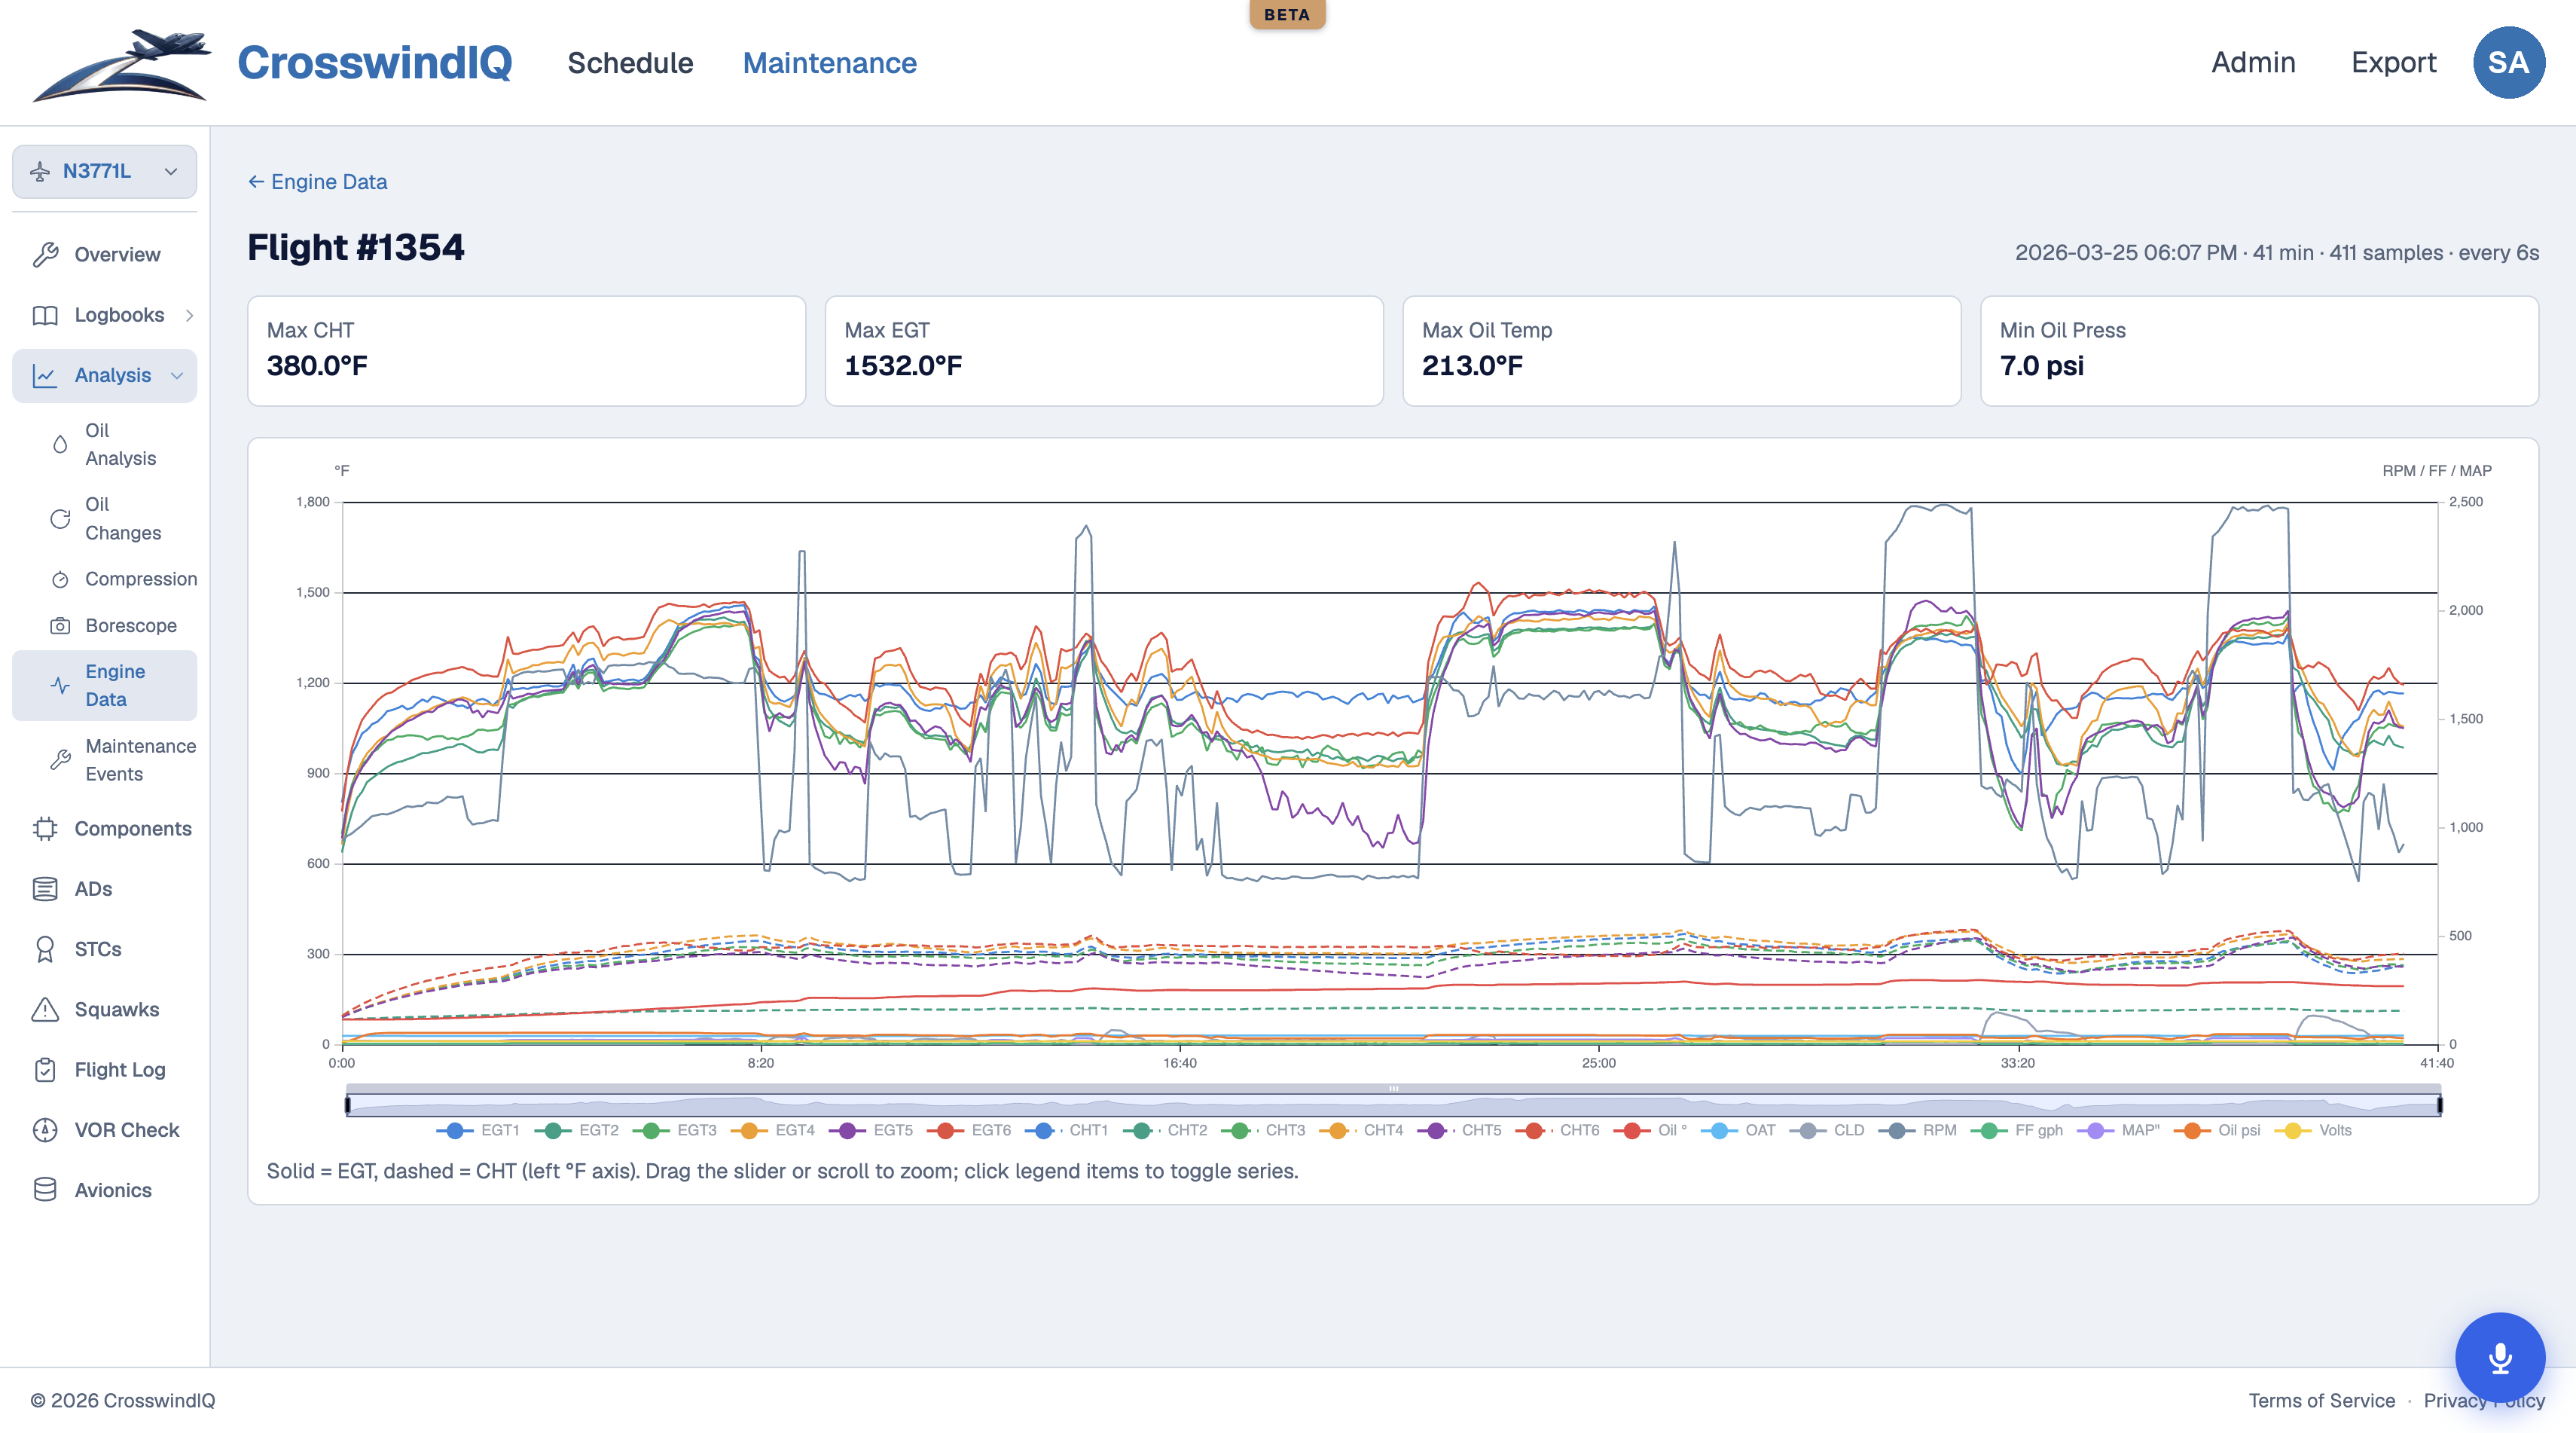This screenshot has height=1433, width=2576.
Task: Open the VOR Check page
Action: coord(127,1130)
